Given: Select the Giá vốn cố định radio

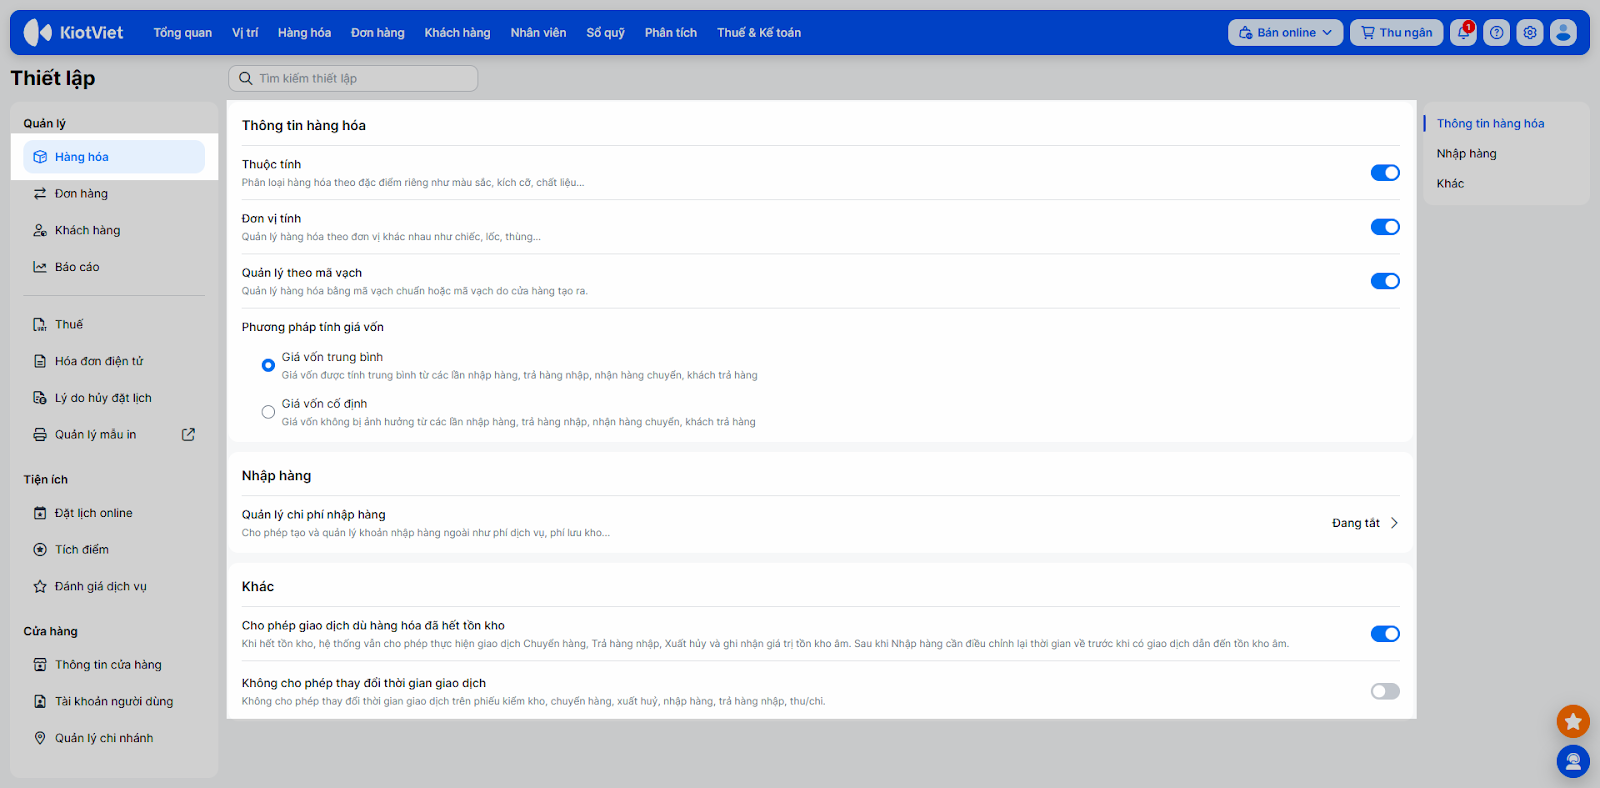Looking at the screenshot, I should coord(268,412).
